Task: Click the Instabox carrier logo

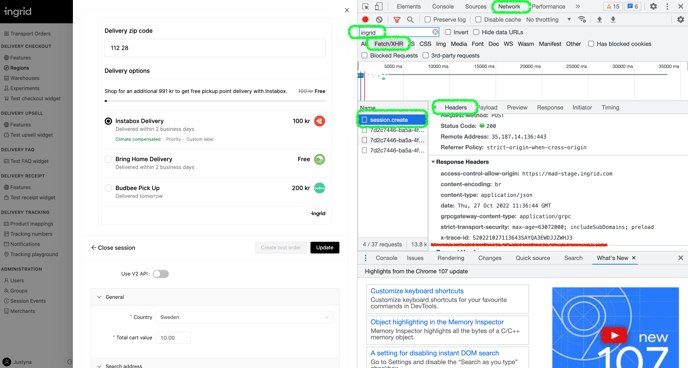Action: pos(319,121)
